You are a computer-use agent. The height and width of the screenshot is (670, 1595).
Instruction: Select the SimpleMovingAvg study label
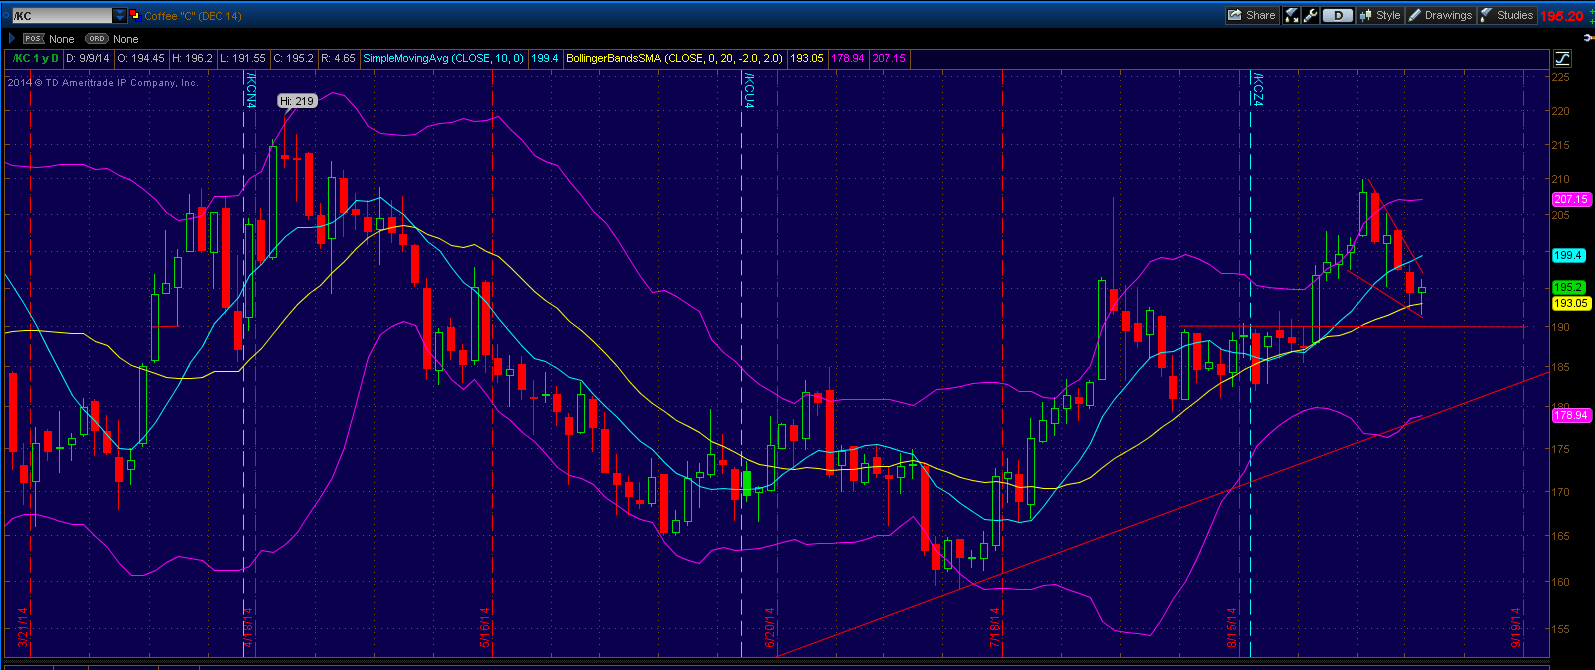coord(443,58)
